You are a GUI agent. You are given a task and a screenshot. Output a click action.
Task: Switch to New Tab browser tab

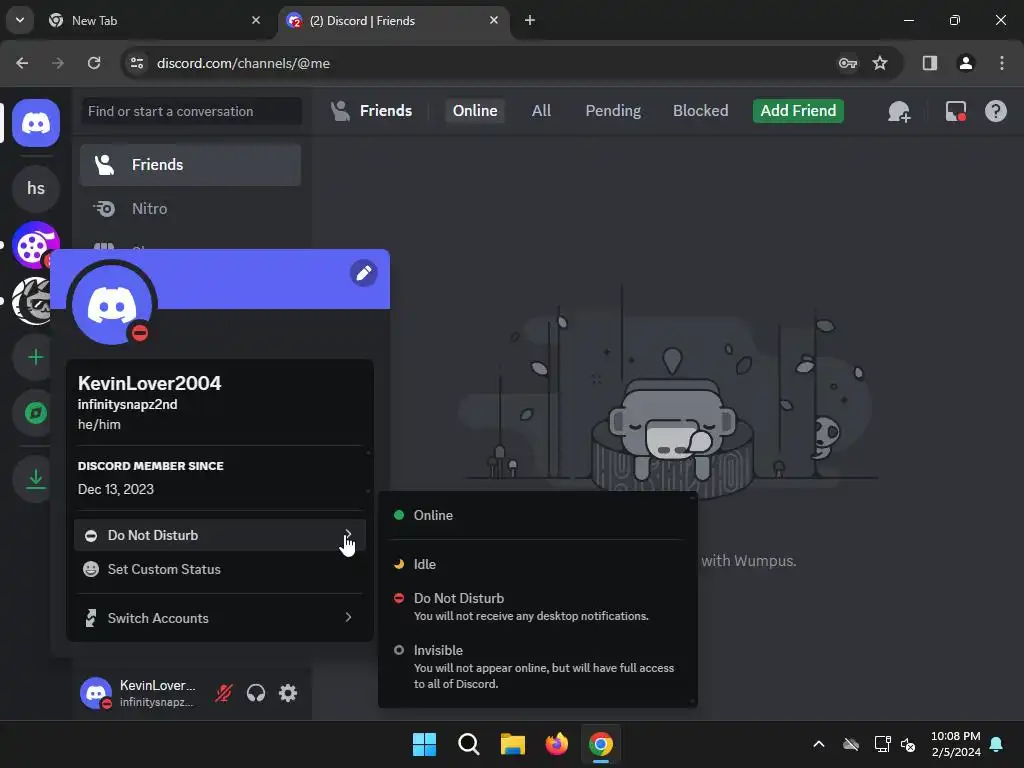coord(155,21)
